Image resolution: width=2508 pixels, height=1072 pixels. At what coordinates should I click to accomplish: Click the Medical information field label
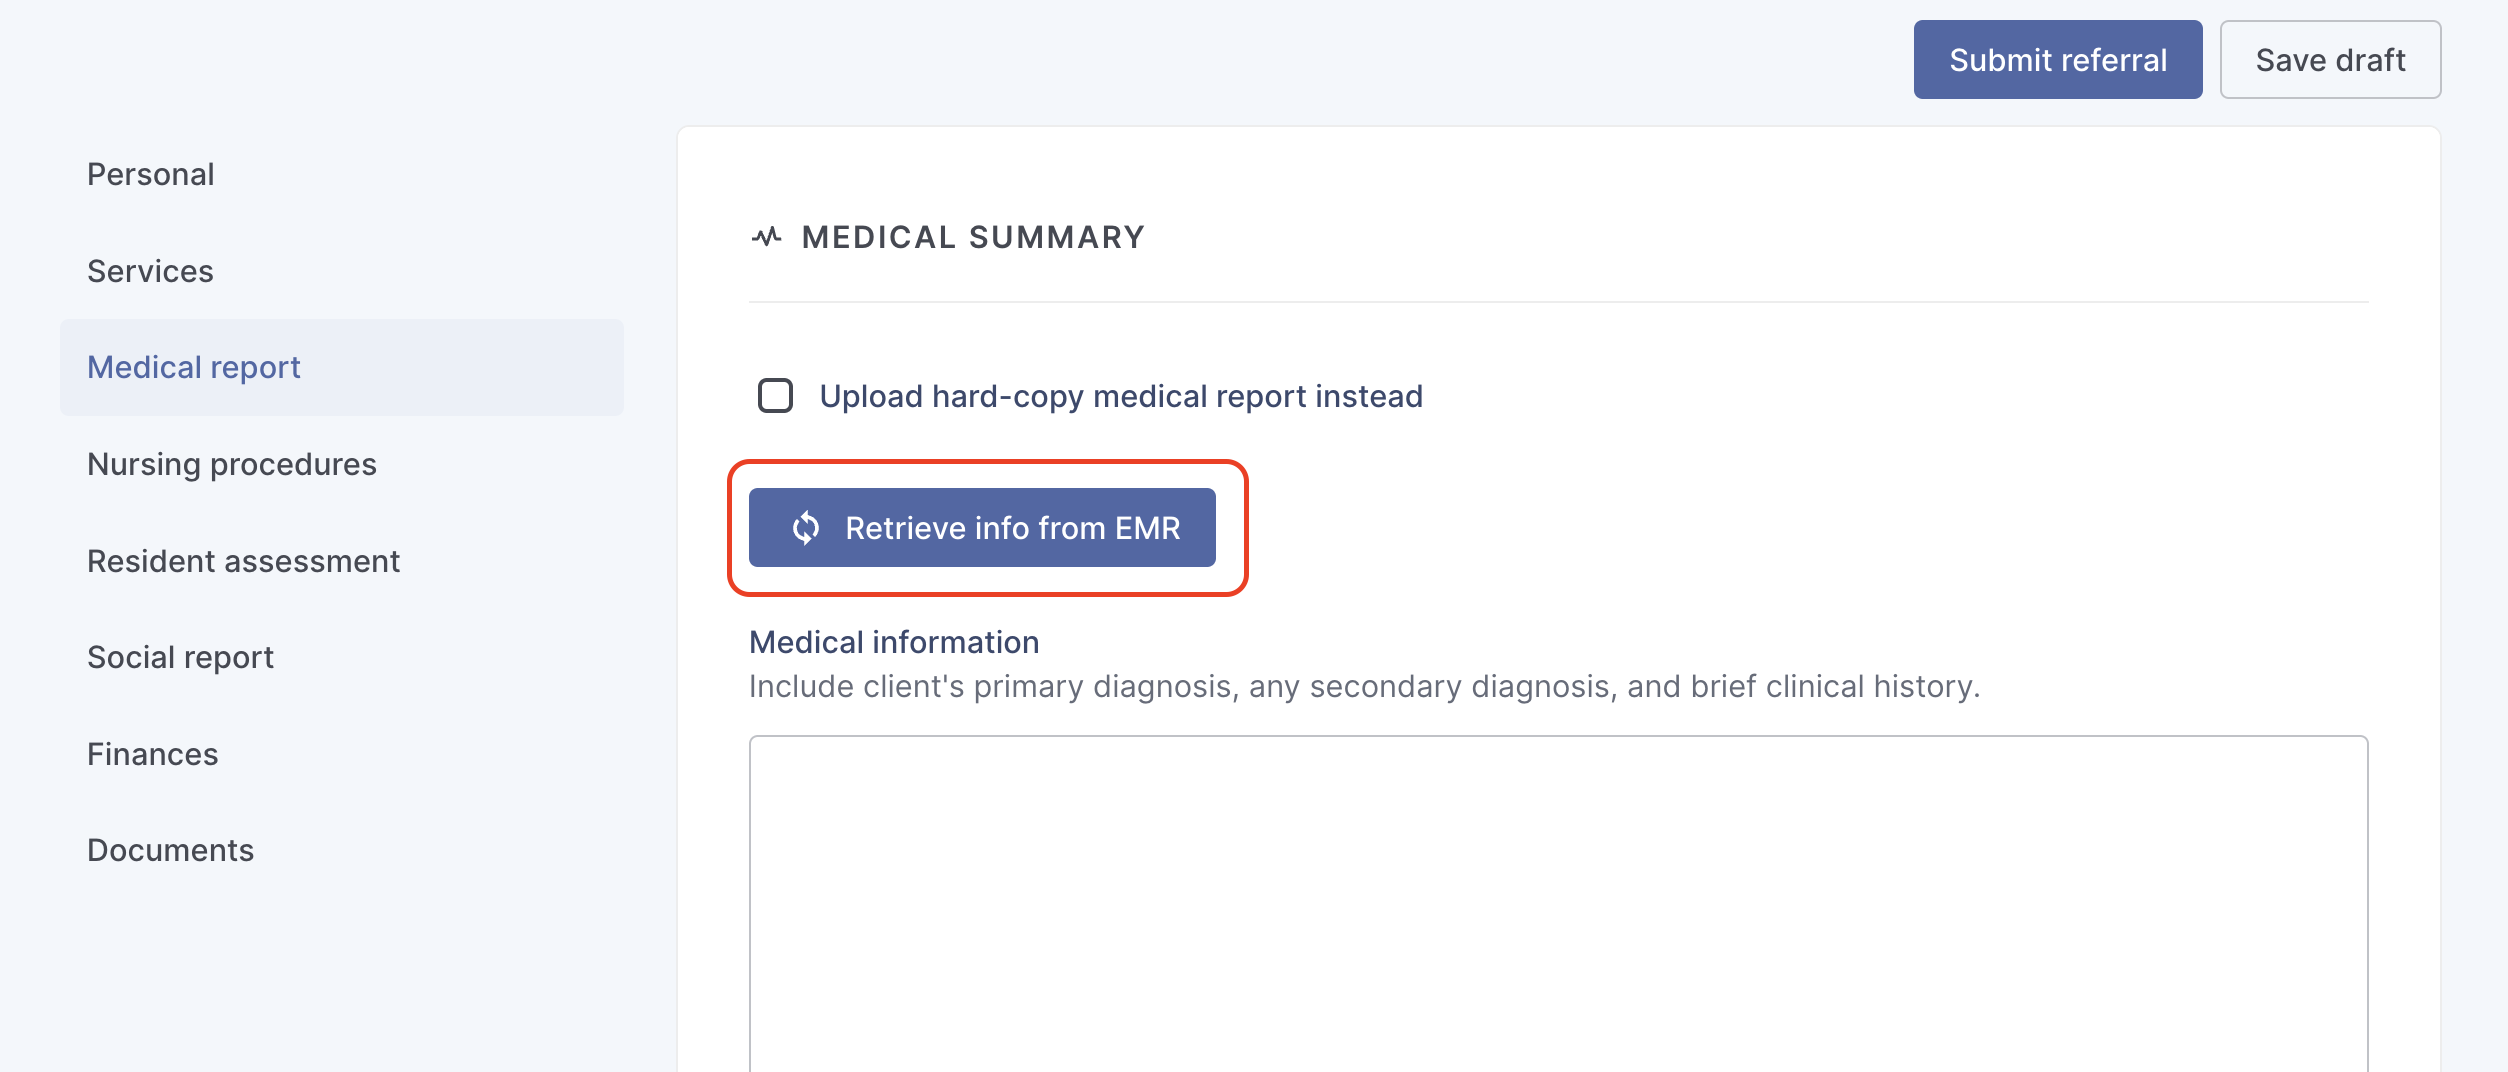tap(894, 642)
